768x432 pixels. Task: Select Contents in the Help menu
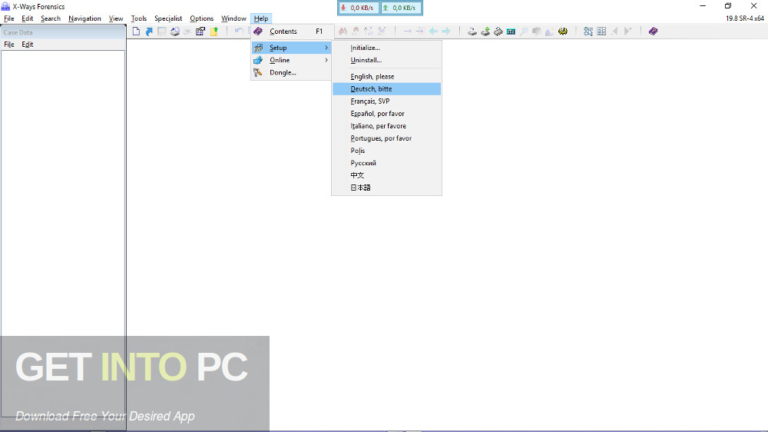[292, 31]
